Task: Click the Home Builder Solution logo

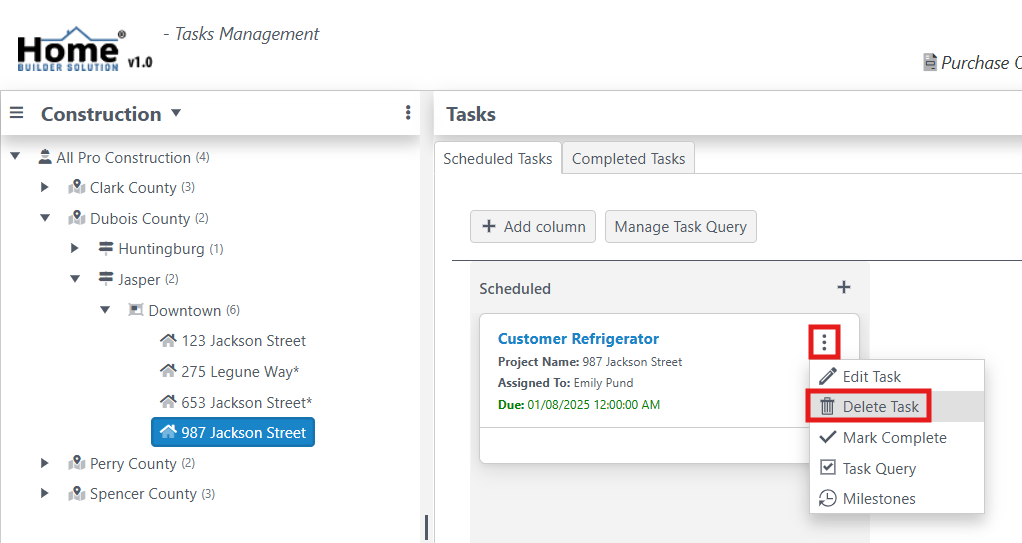Action: pyautogui.click(x=71, y=51)
